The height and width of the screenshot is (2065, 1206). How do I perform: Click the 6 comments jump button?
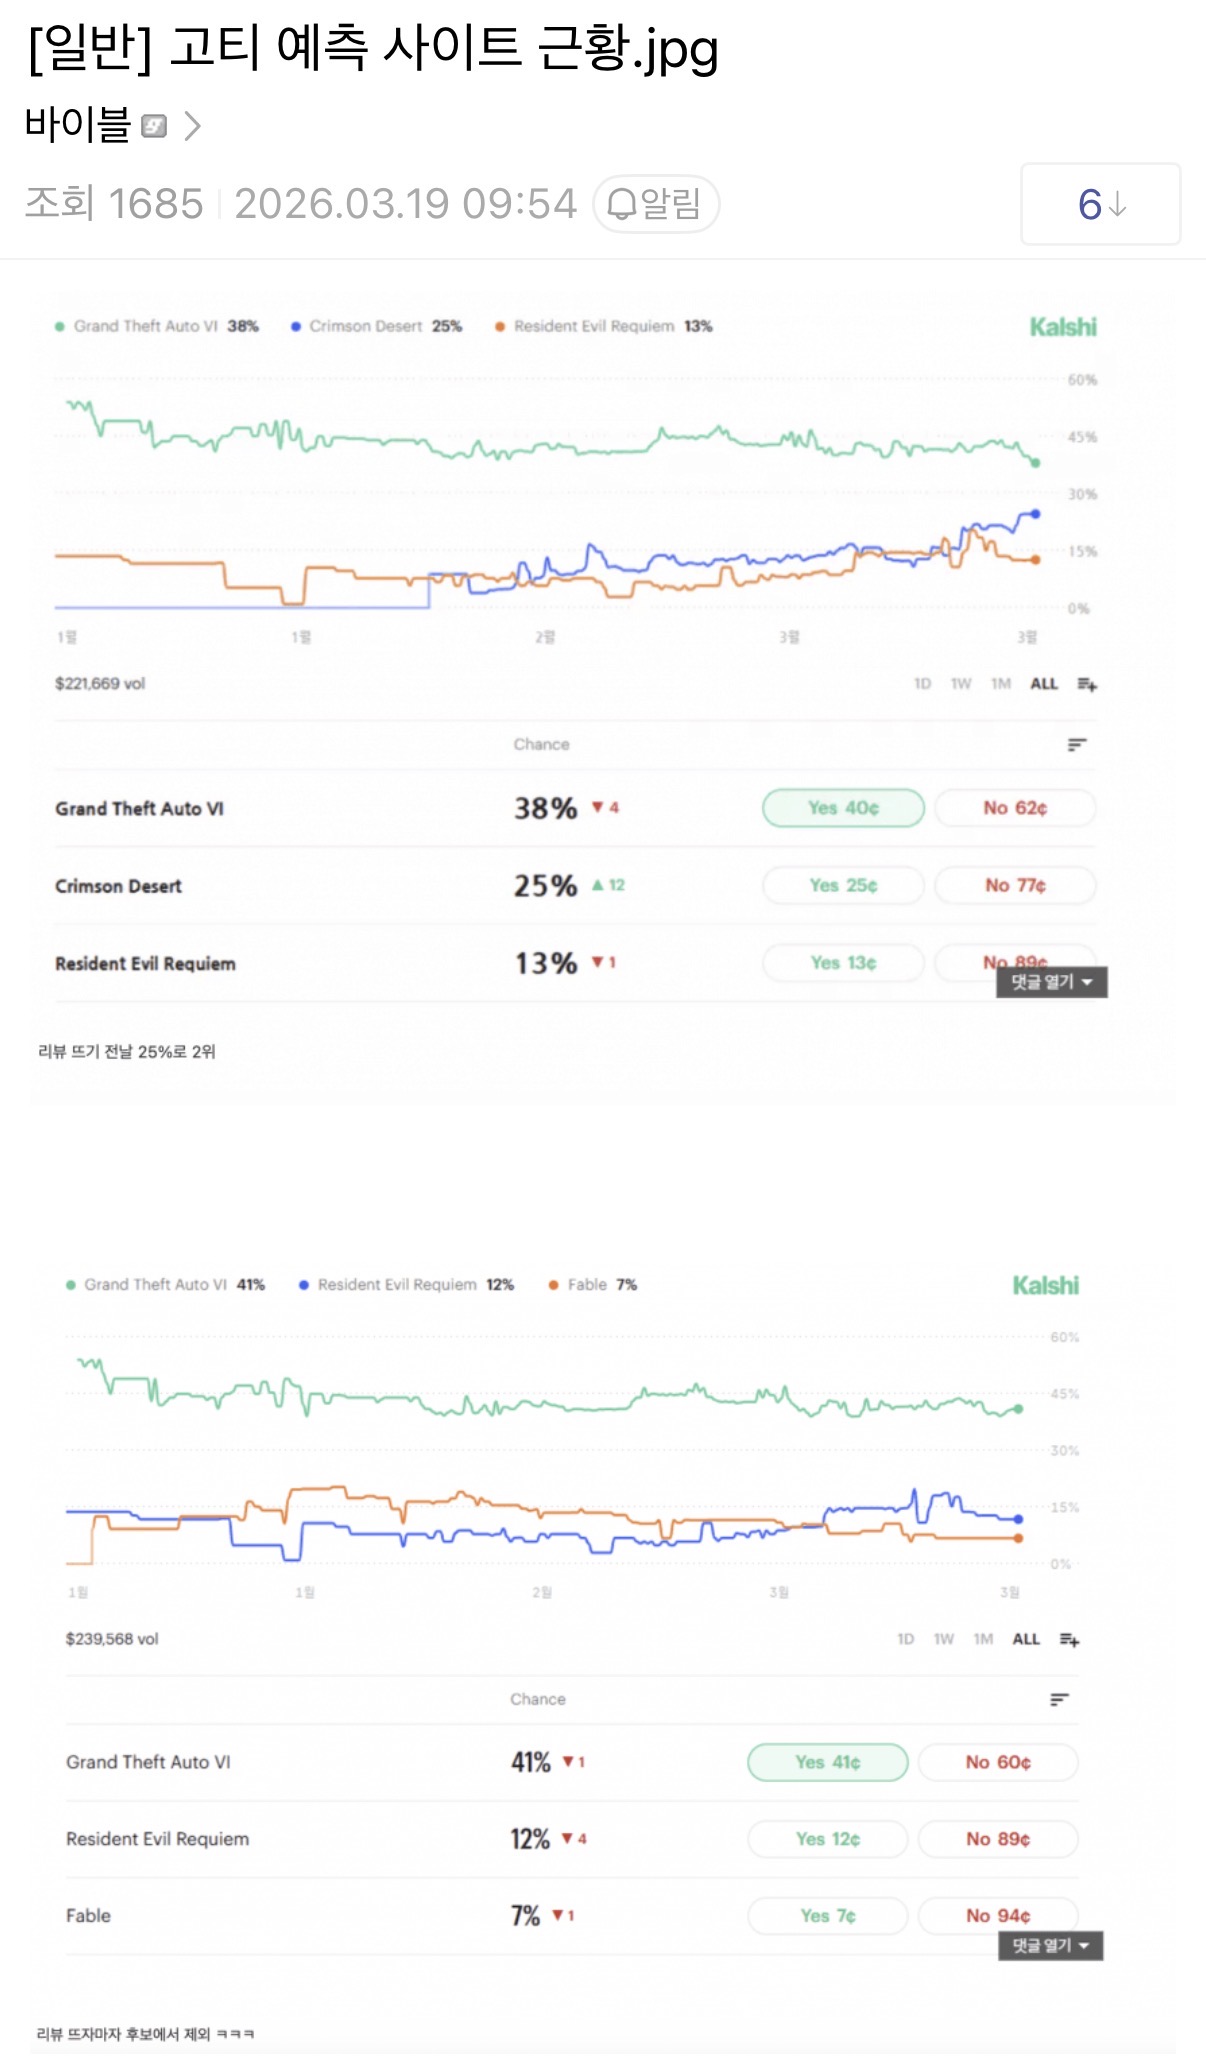tap(1100, 205)
